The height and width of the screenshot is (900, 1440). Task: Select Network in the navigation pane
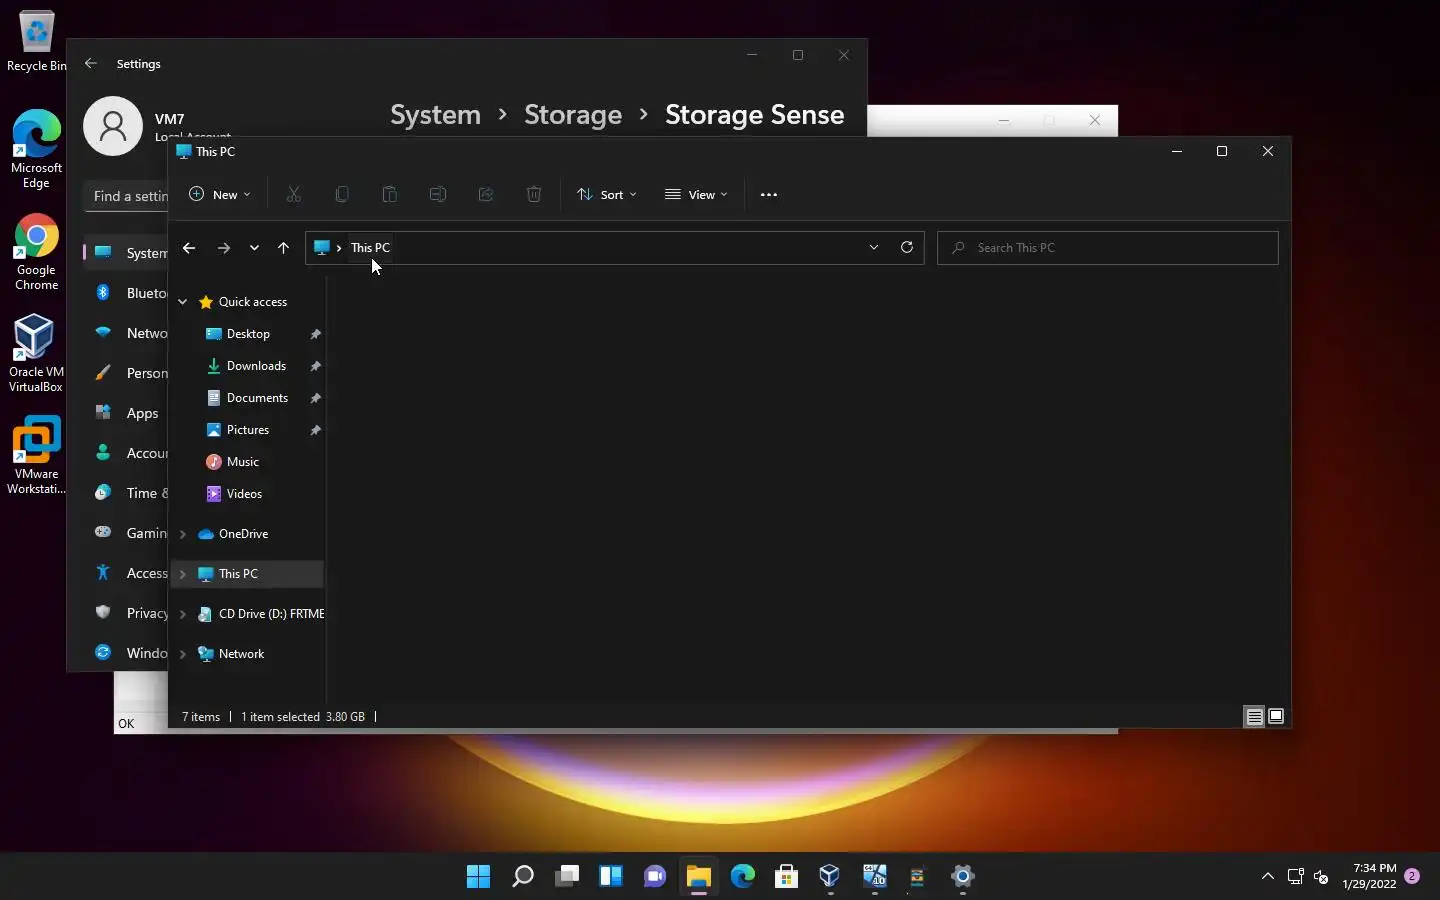pyautogui.click(x=241, y=654)
